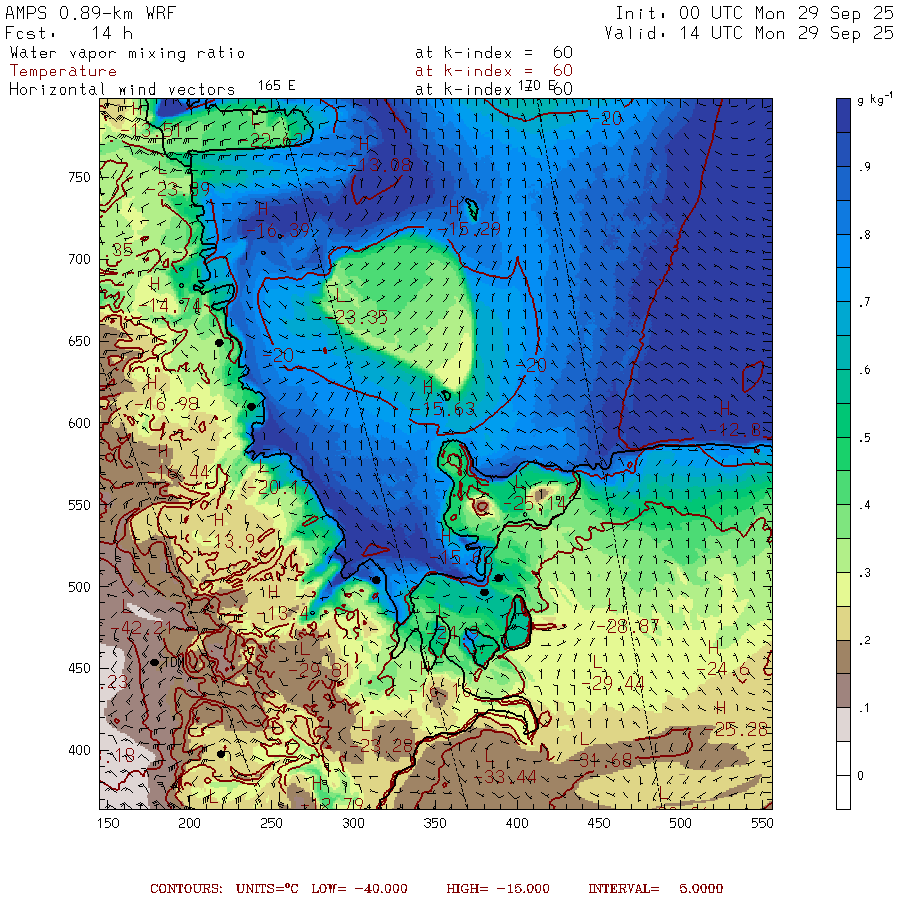Click the 'TDM' station label
Screen dimensions: 900x900
click(174, 662)
